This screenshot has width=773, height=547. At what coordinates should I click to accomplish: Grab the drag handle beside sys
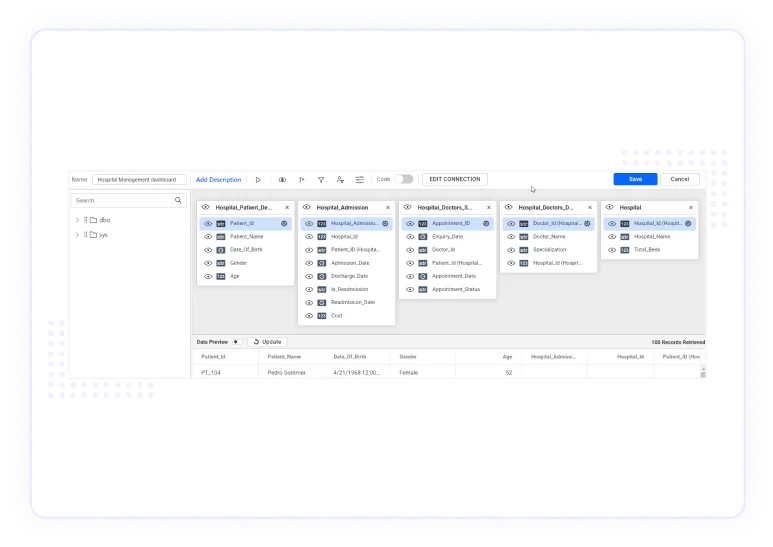pos(85,235)
